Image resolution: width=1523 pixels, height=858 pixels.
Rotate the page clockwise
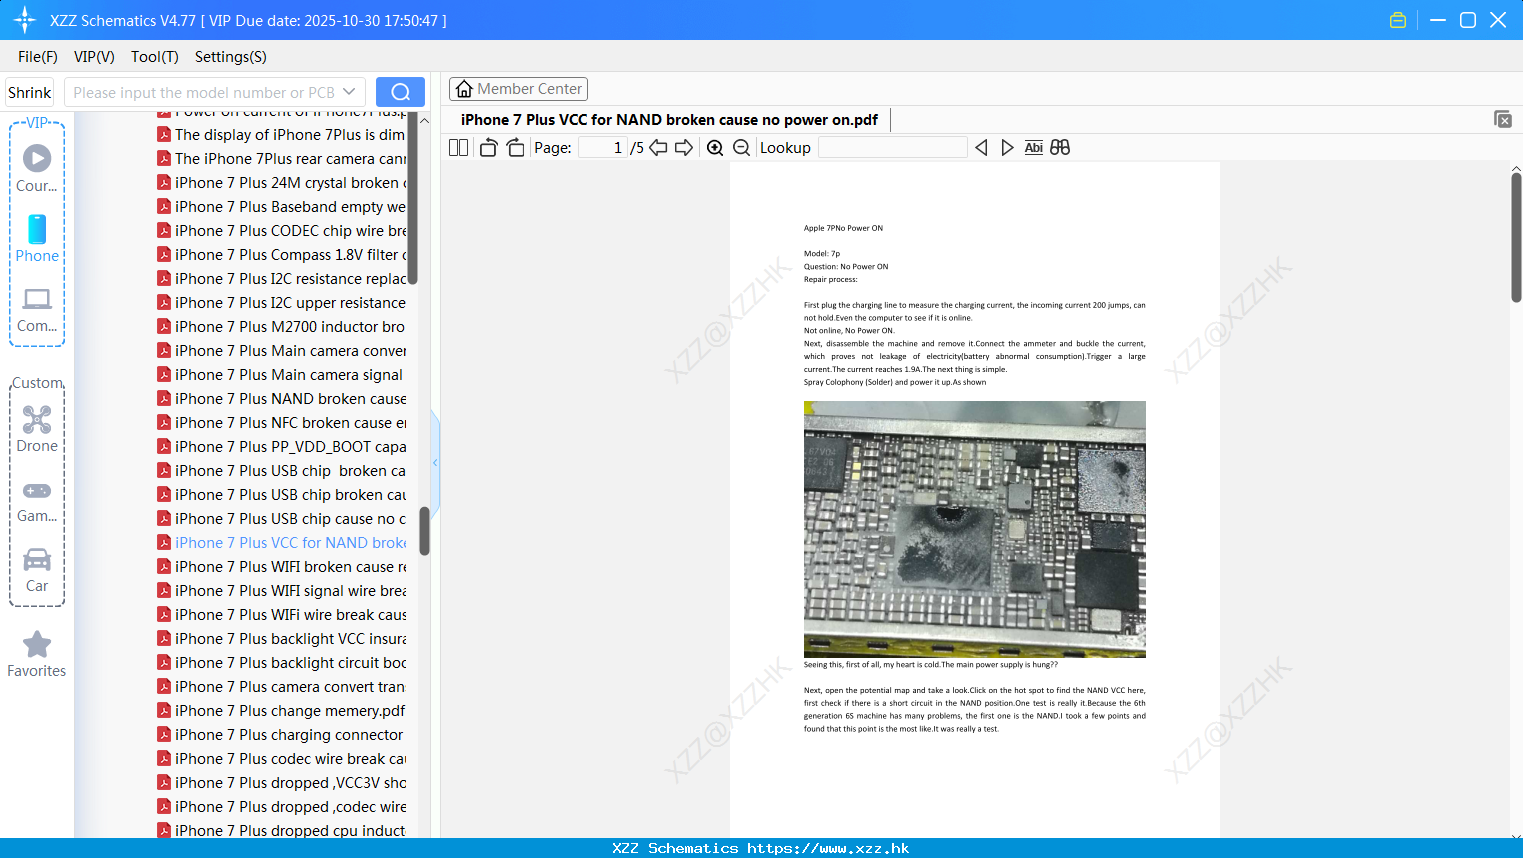click(515, 148)
